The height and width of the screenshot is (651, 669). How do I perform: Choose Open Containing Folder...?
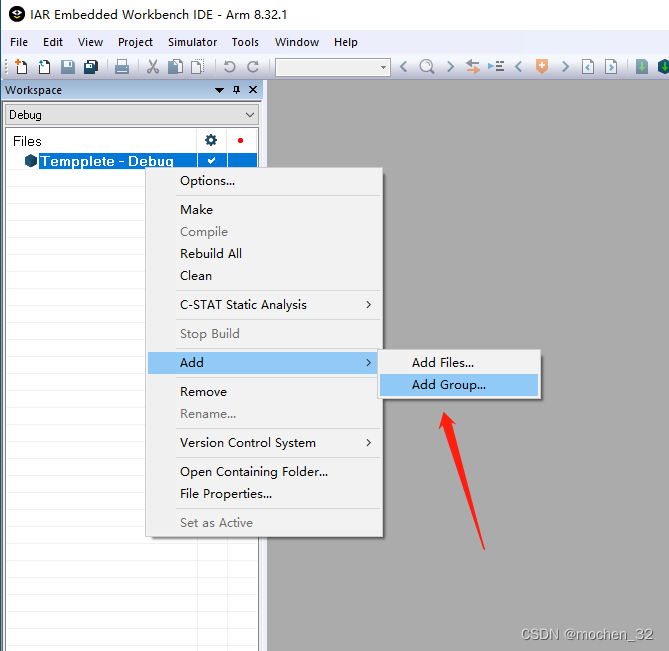click(x=263, y=472)
